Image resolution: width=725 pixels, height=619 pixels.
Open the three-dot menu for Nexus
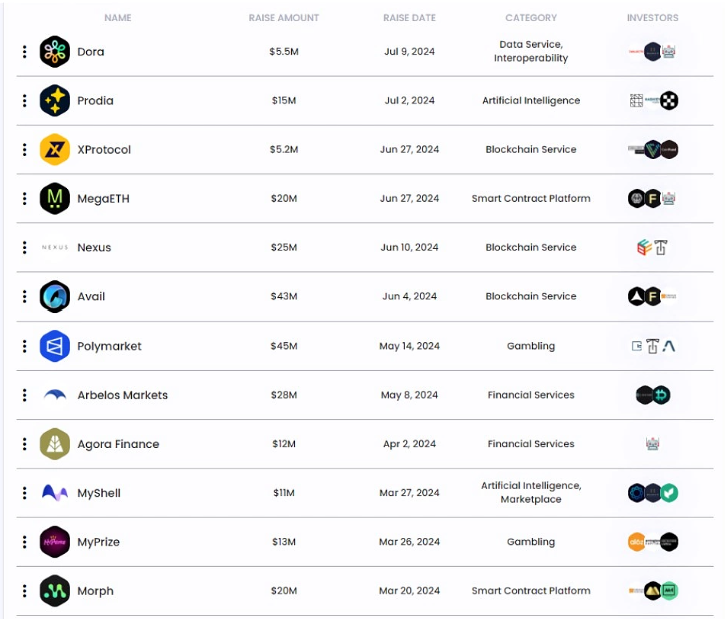pyautogui.click(x=25, y=248)
